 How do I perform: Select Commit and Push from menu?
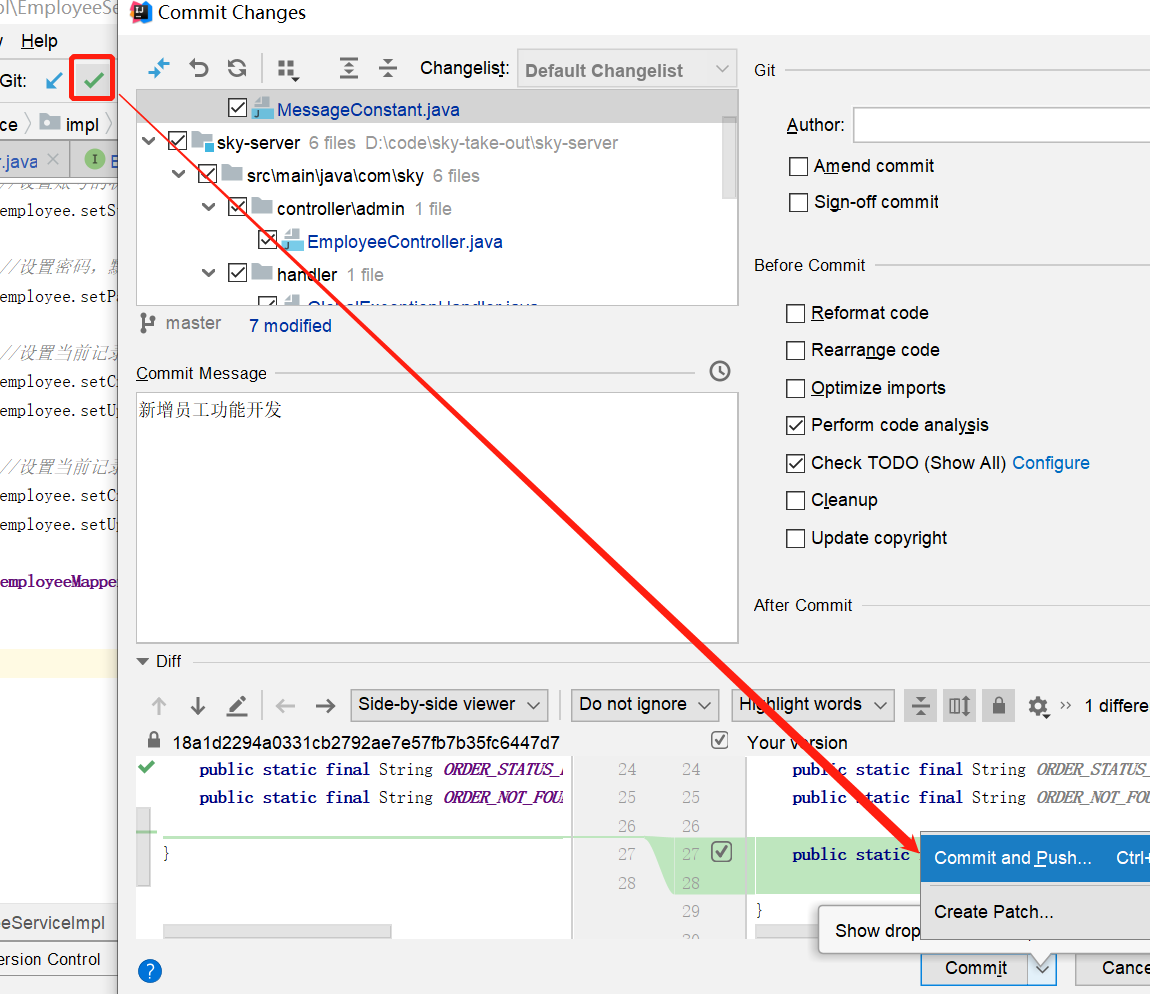1012,858
